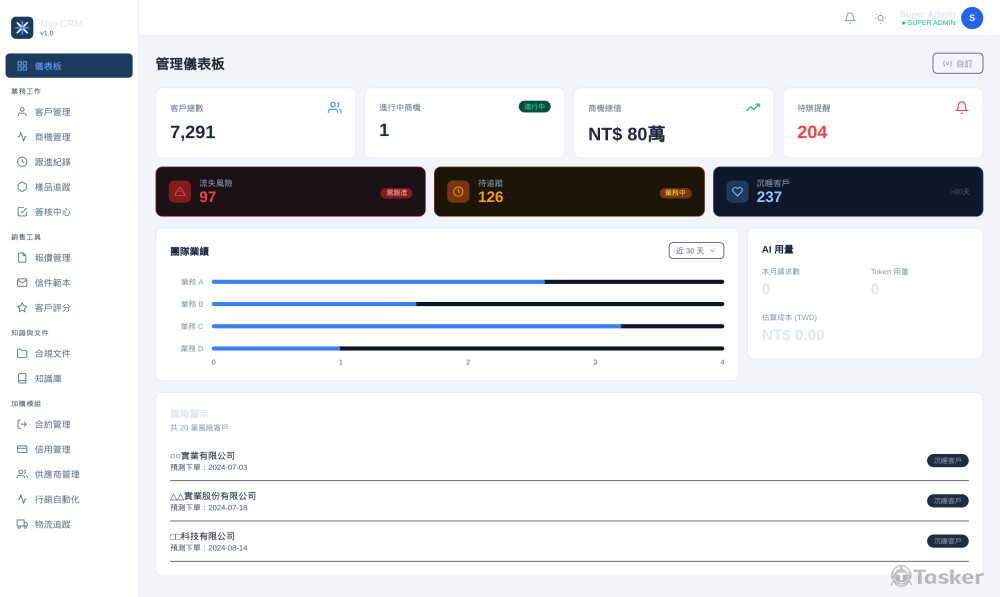Click the red bell icon on 待辦提醒 card
1000x597 pixels.
962,107
